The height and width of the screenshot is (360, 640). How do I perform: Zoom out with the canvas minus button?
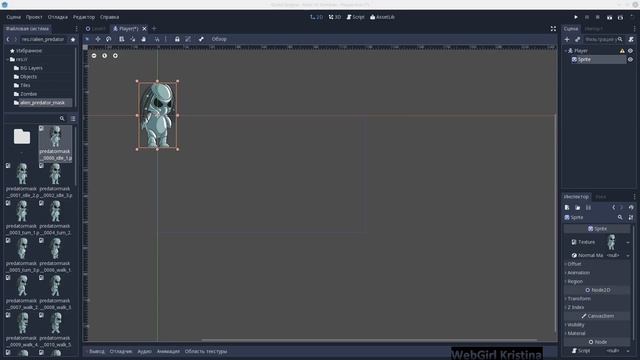(94, 56)
